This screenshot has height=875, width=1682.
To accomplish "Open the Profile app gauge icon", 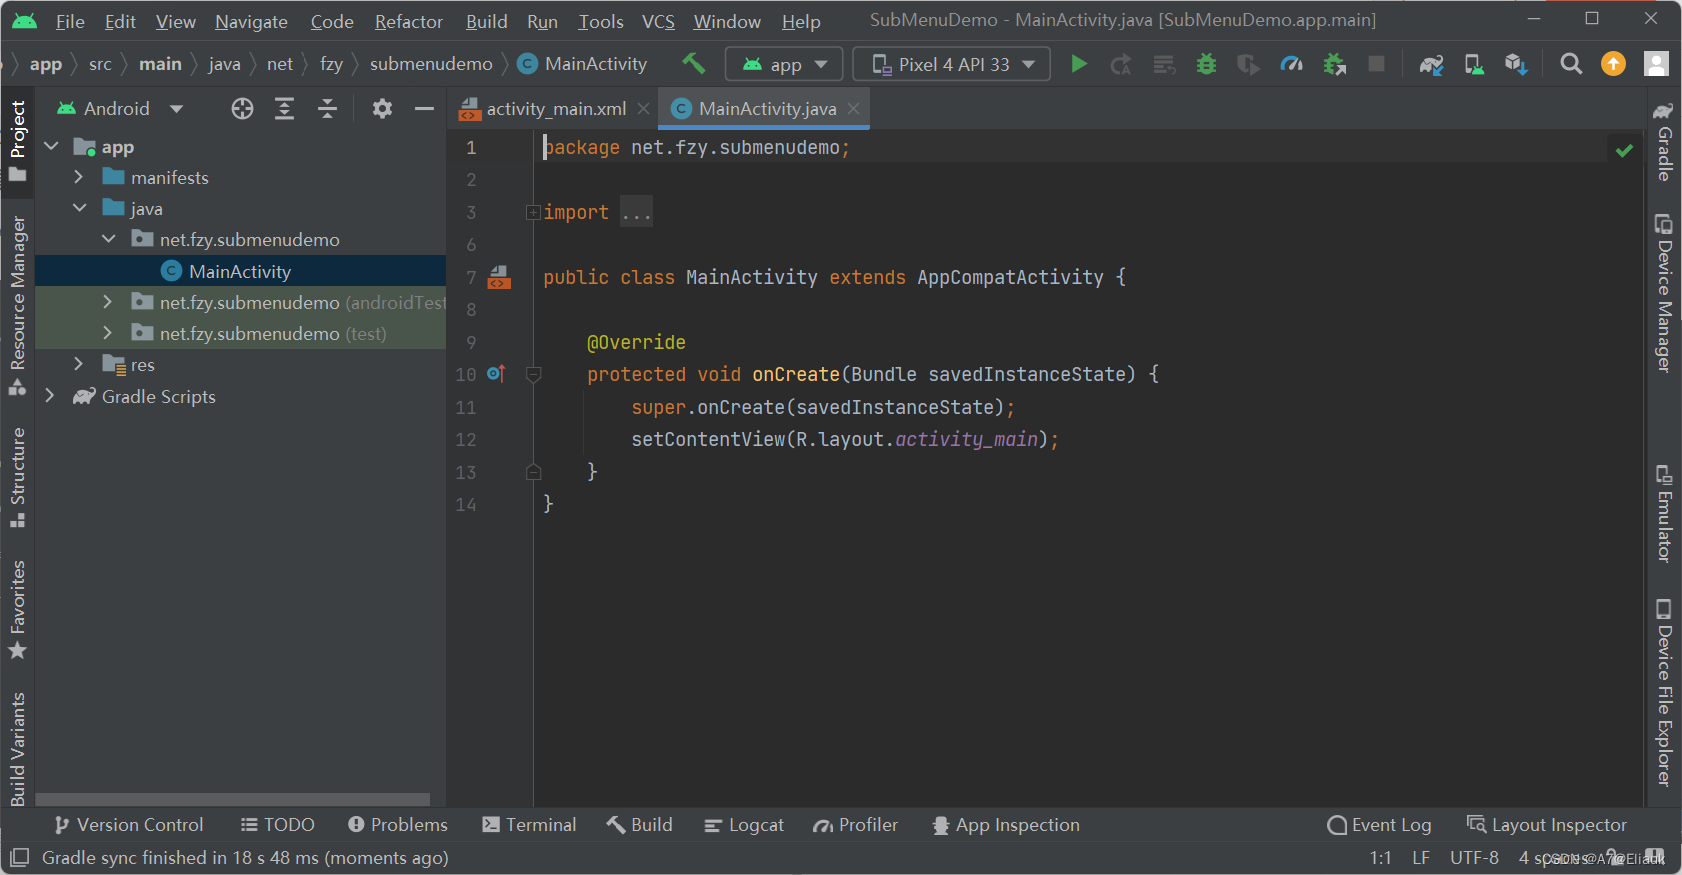I will [x=1291, y=64].
